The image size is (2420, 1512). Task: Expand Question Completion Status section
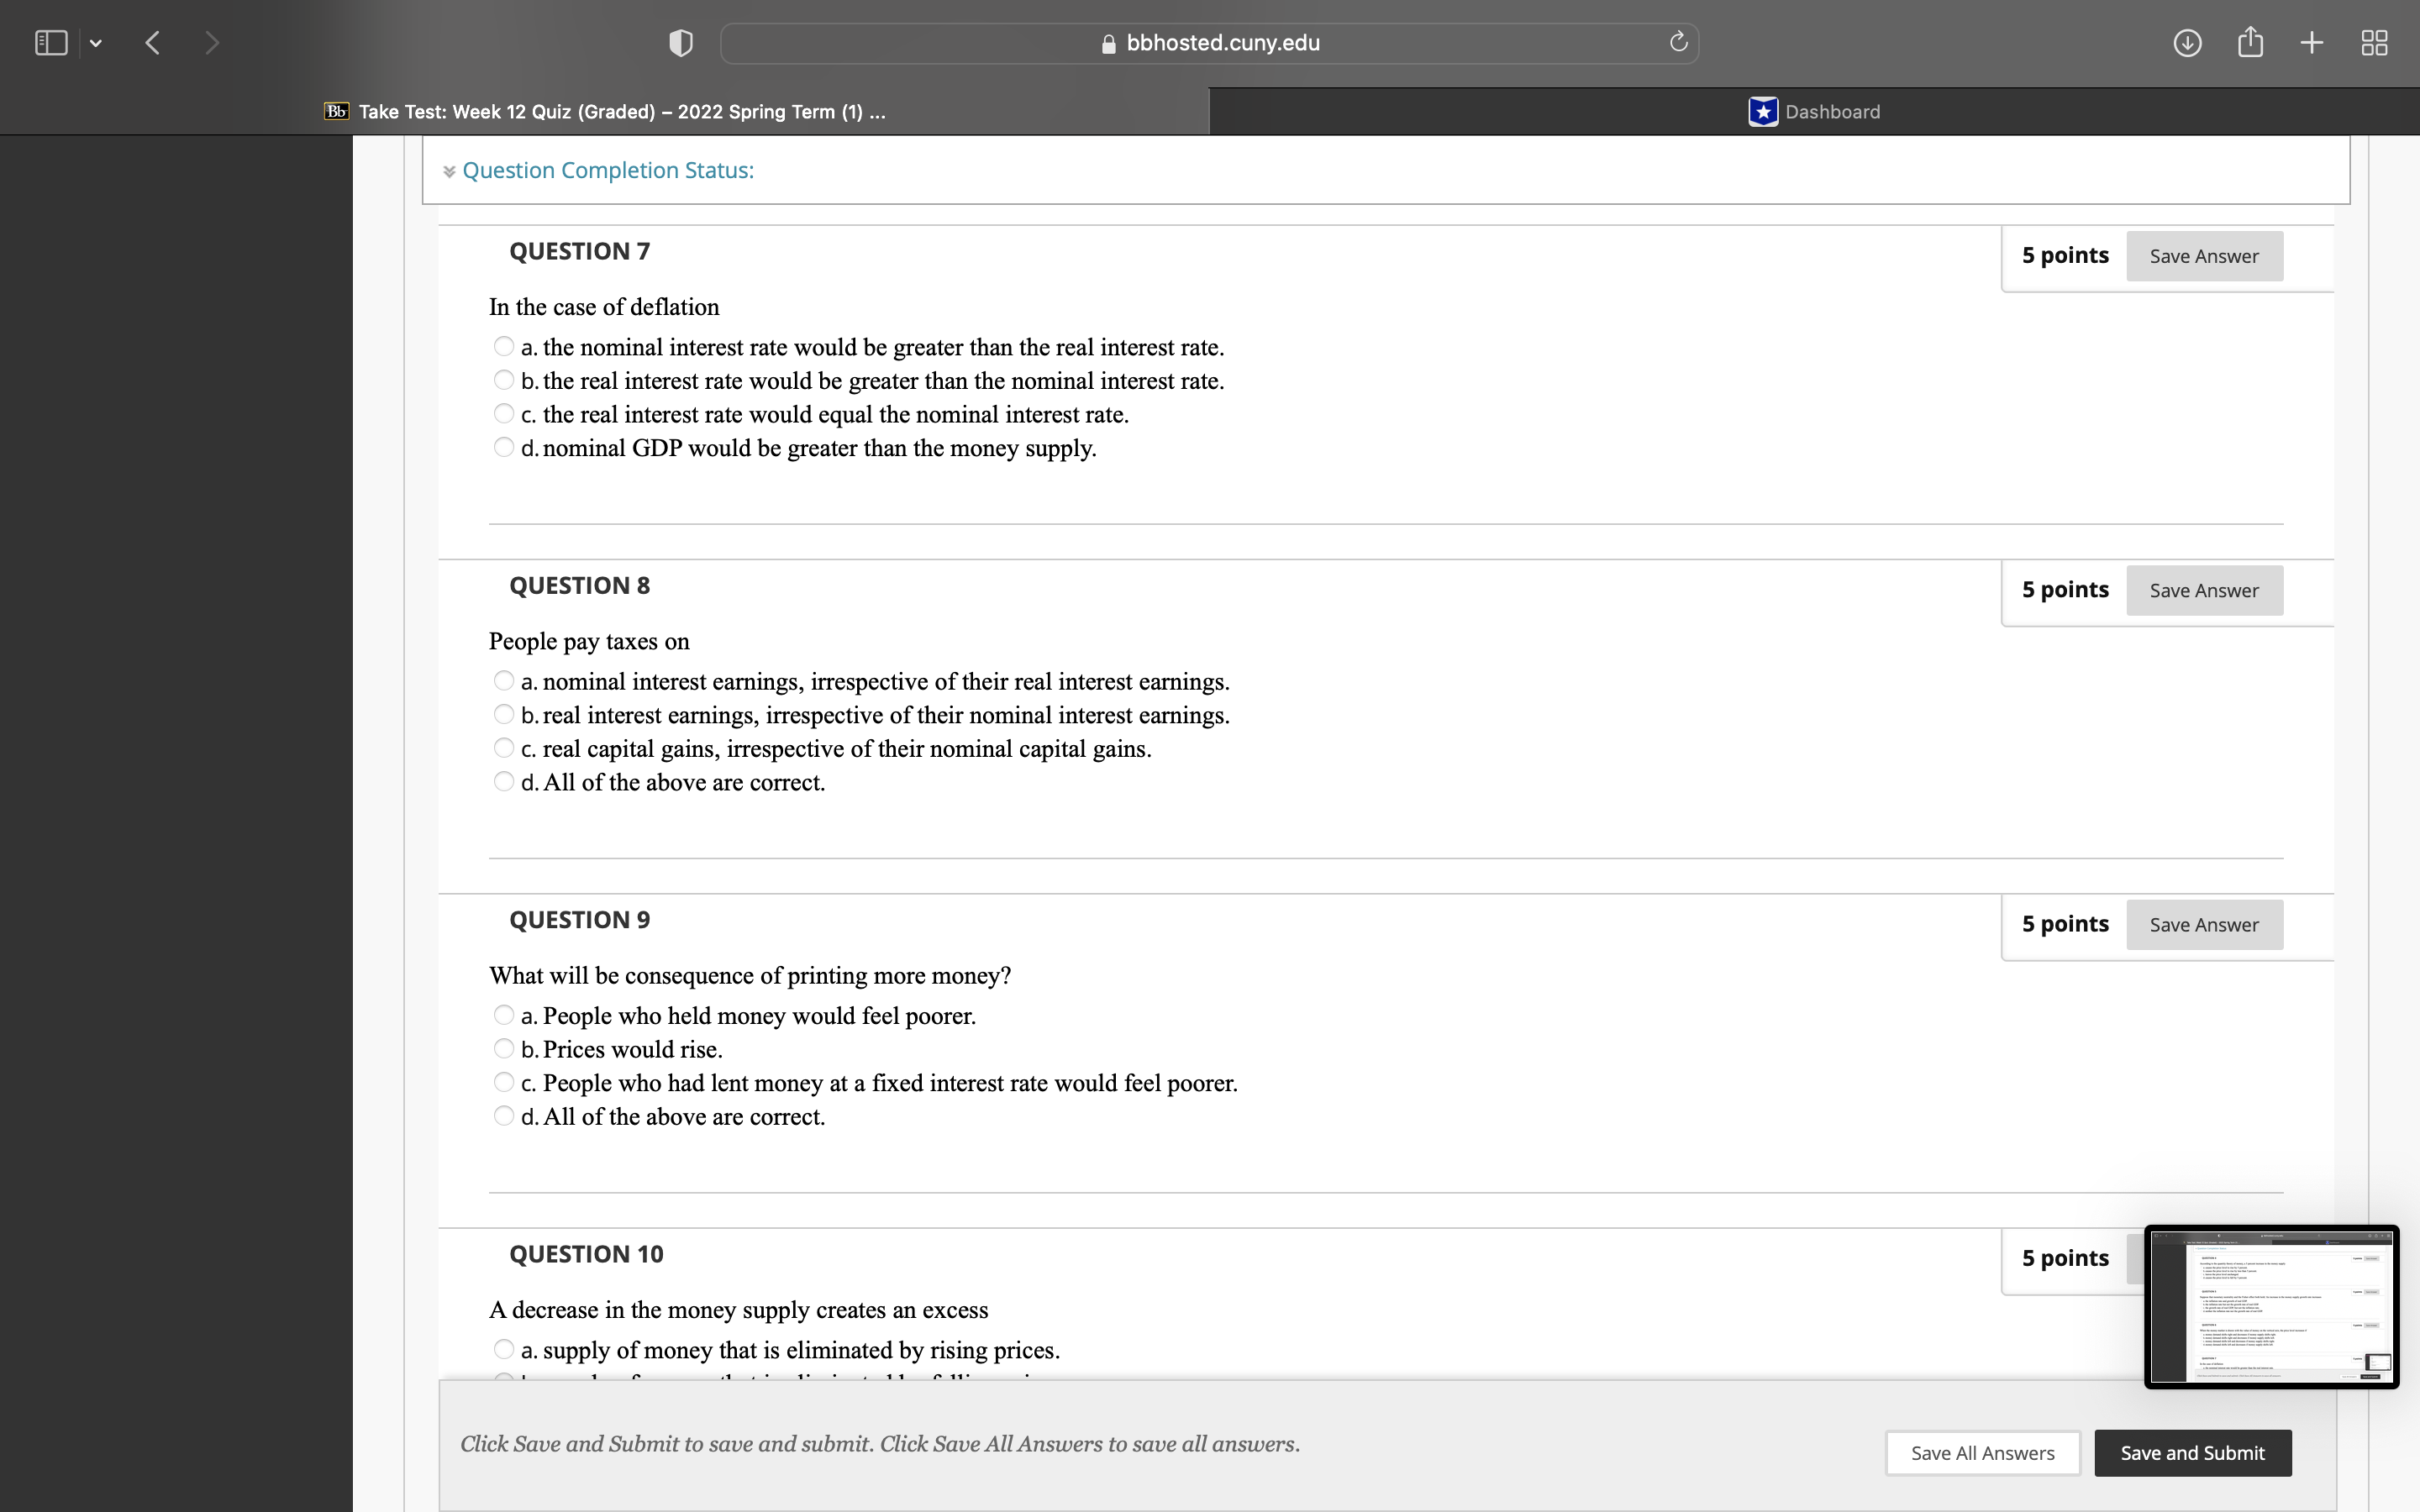(x=607, y=171)
